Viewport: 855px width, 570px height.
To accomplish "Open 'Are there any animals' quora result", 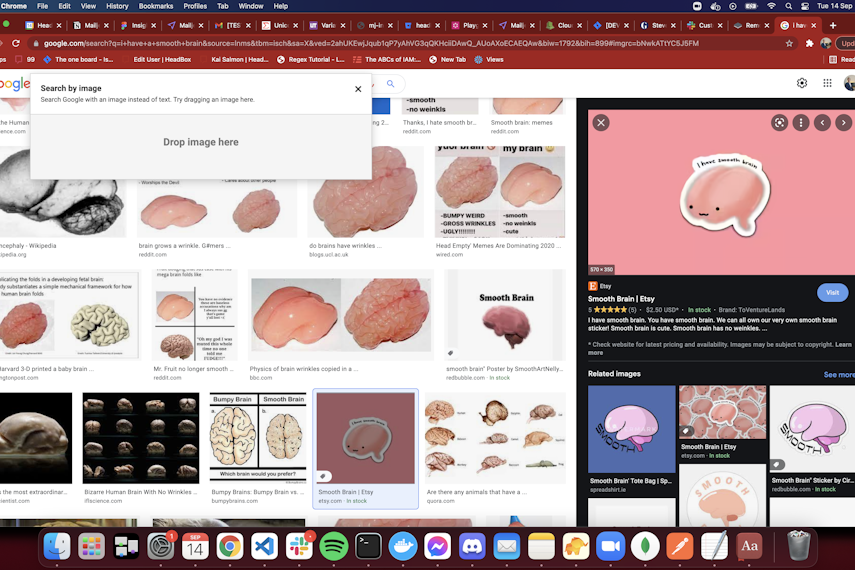I will [495, 438].
